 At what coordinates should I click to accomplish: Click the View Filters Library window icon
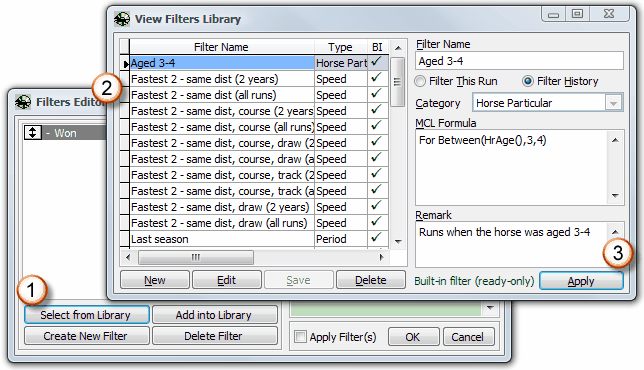coord(122,19)
